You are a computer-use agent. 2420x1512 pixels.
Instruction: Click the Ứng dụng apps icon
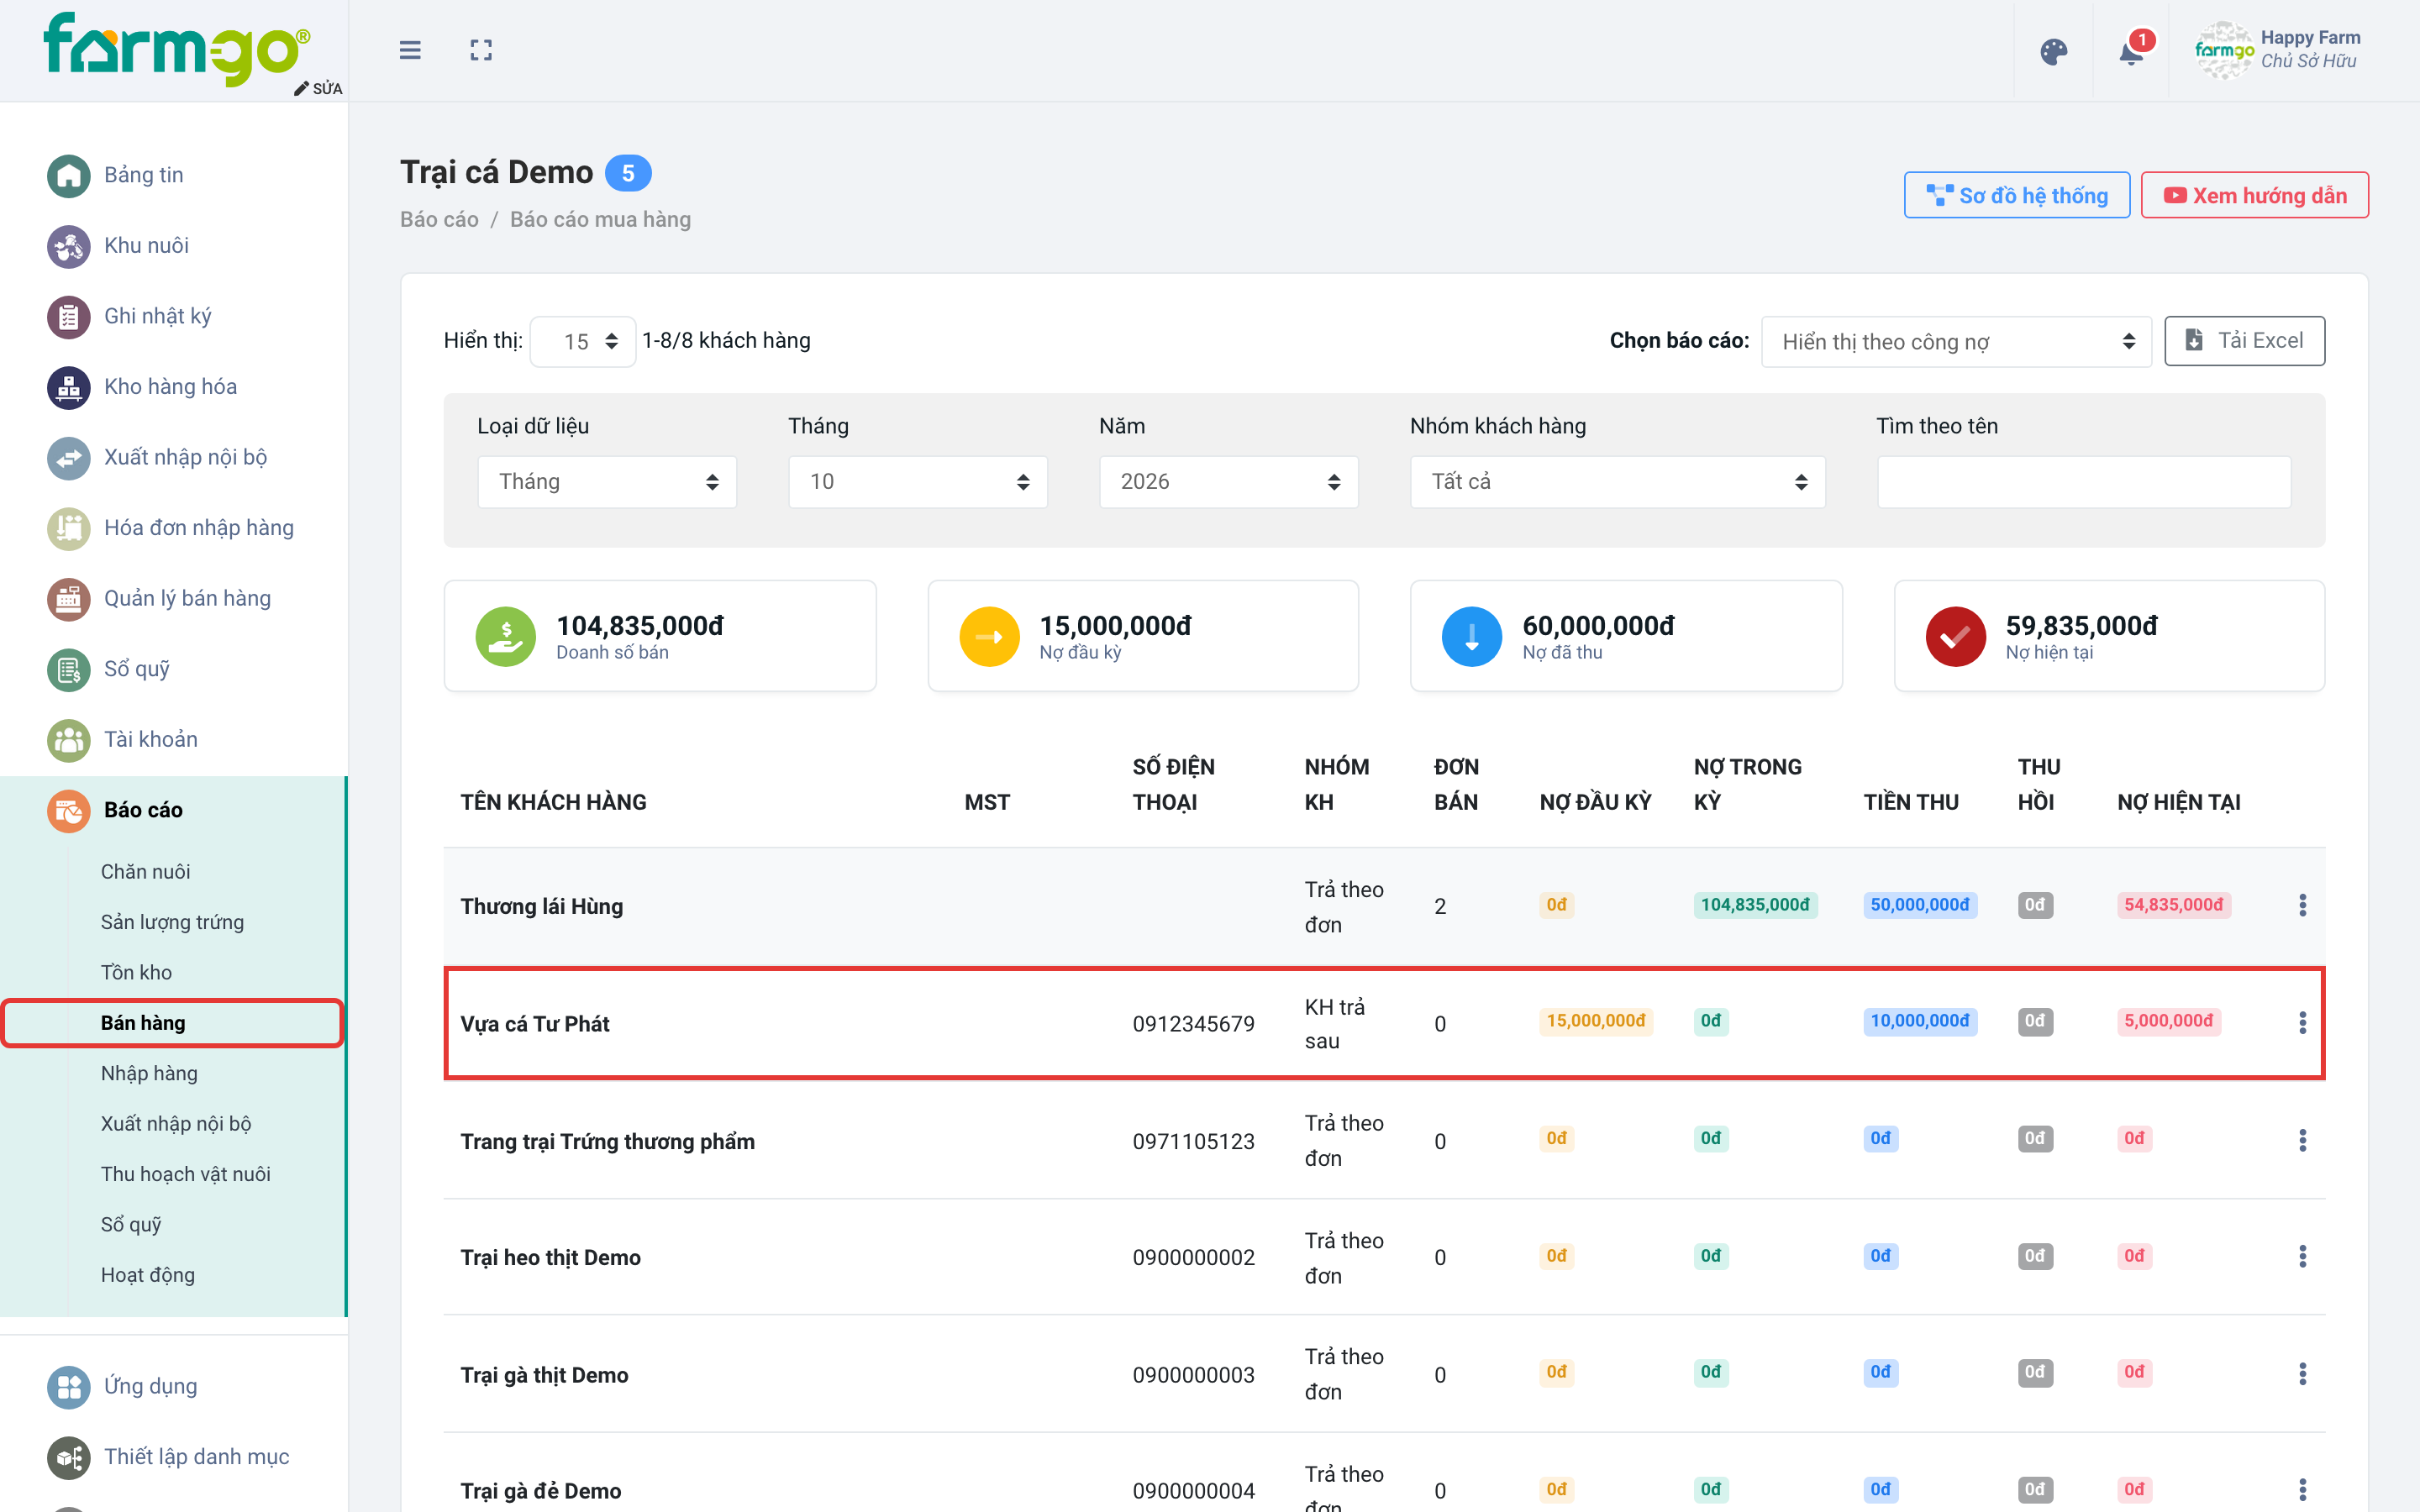tap(69, 1387)
